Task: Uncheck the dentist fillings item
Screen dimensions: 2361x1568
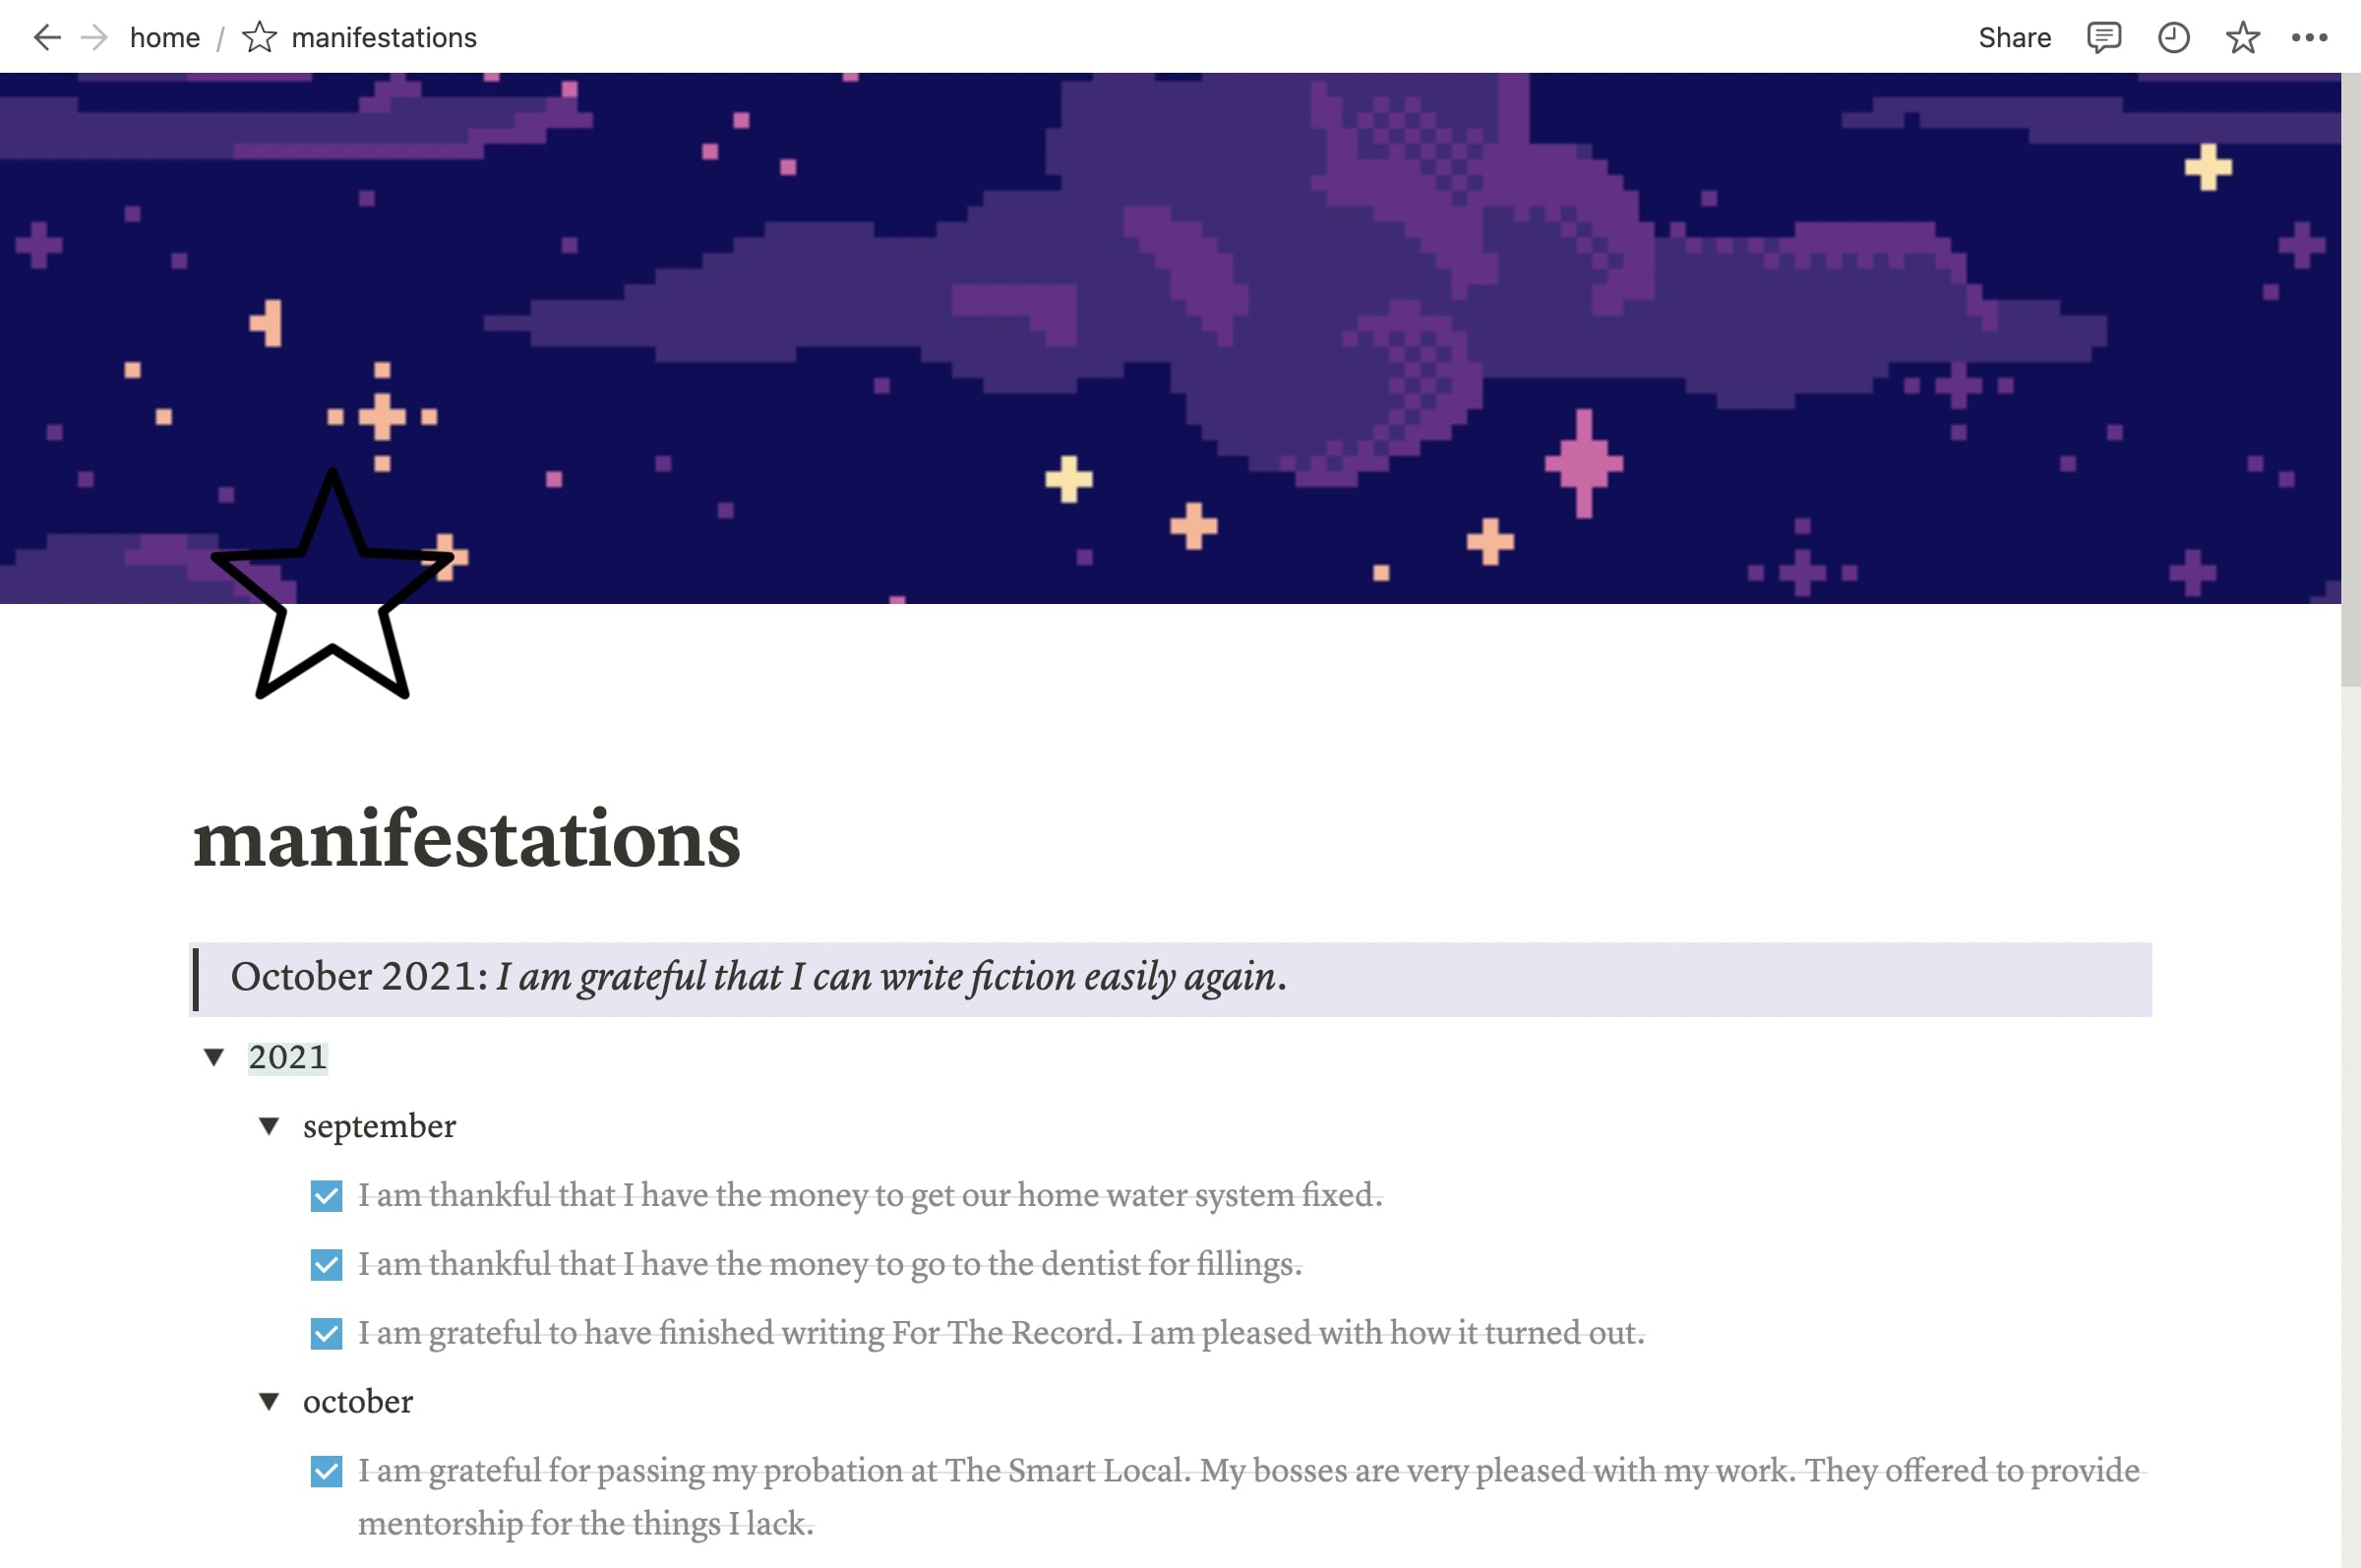Action: 326,1265
